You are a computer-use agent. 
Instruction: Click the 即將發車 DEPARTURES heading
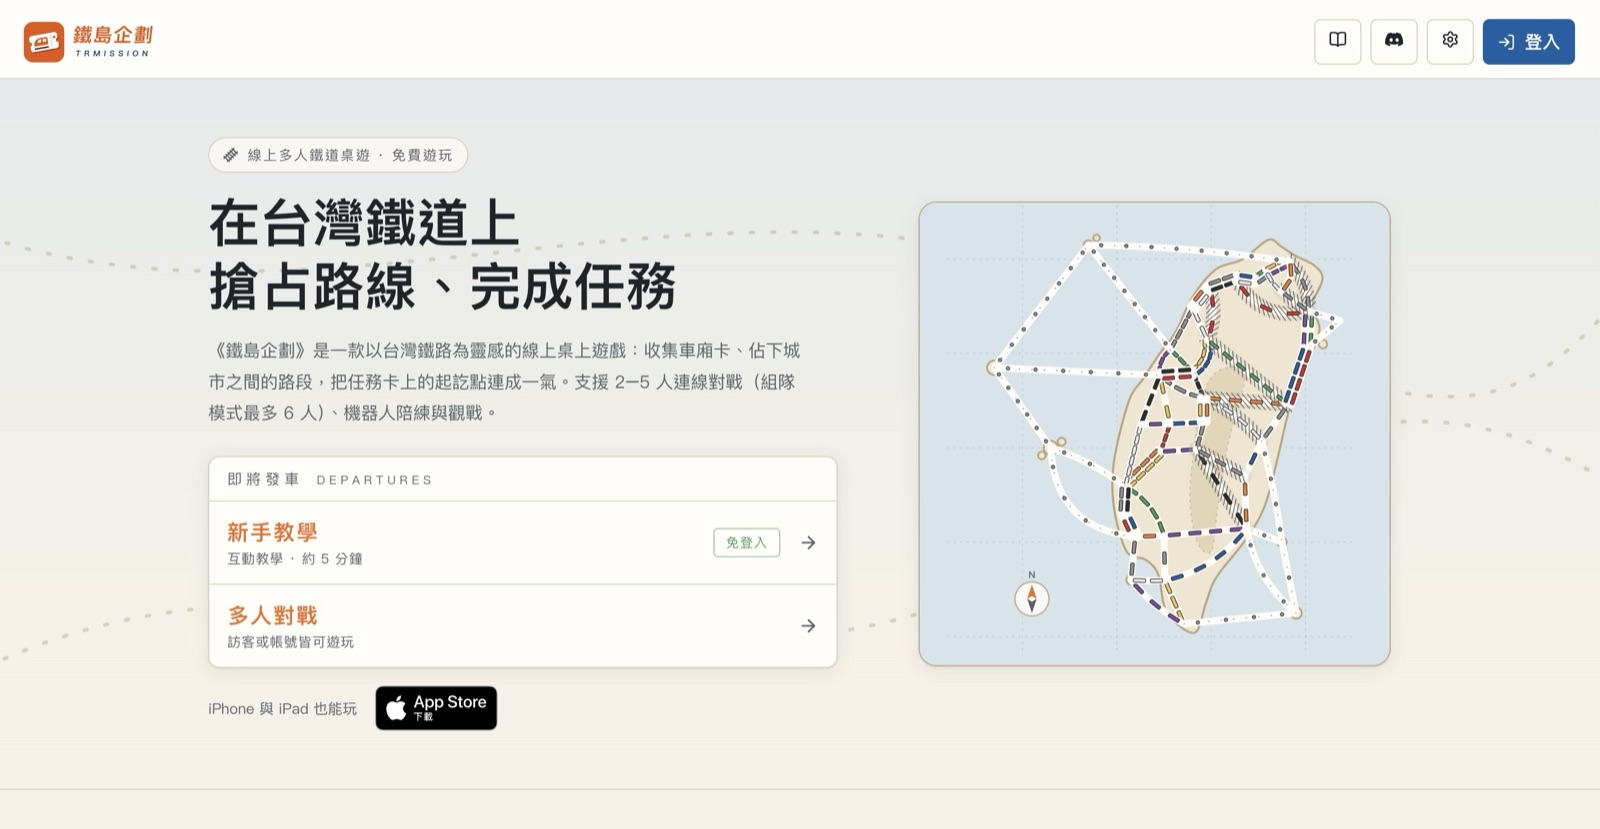point(330,480)
